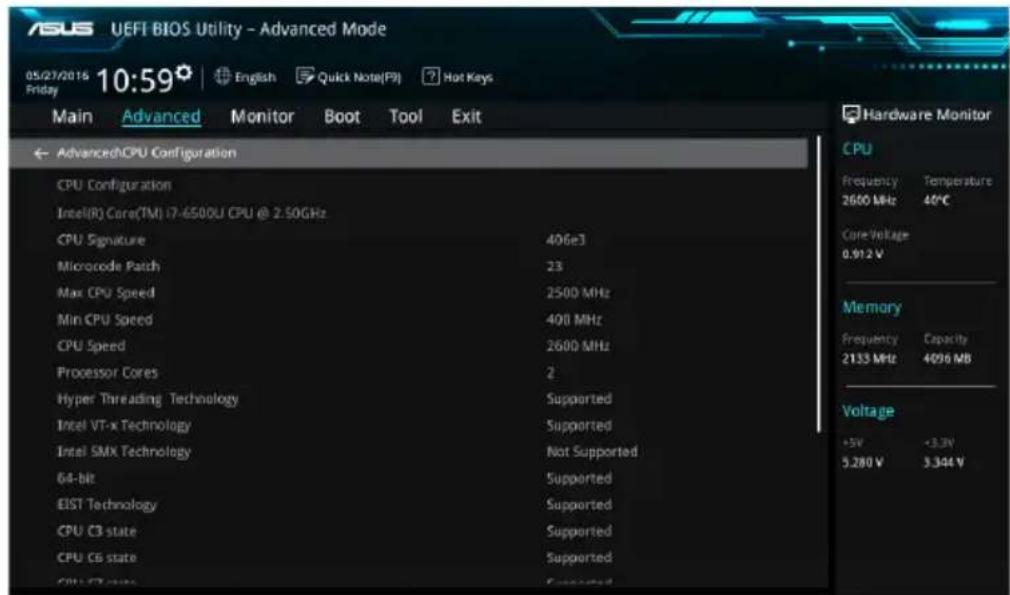
Task: Click the 4096 MB capacity value
Action: tap(948, 359)
